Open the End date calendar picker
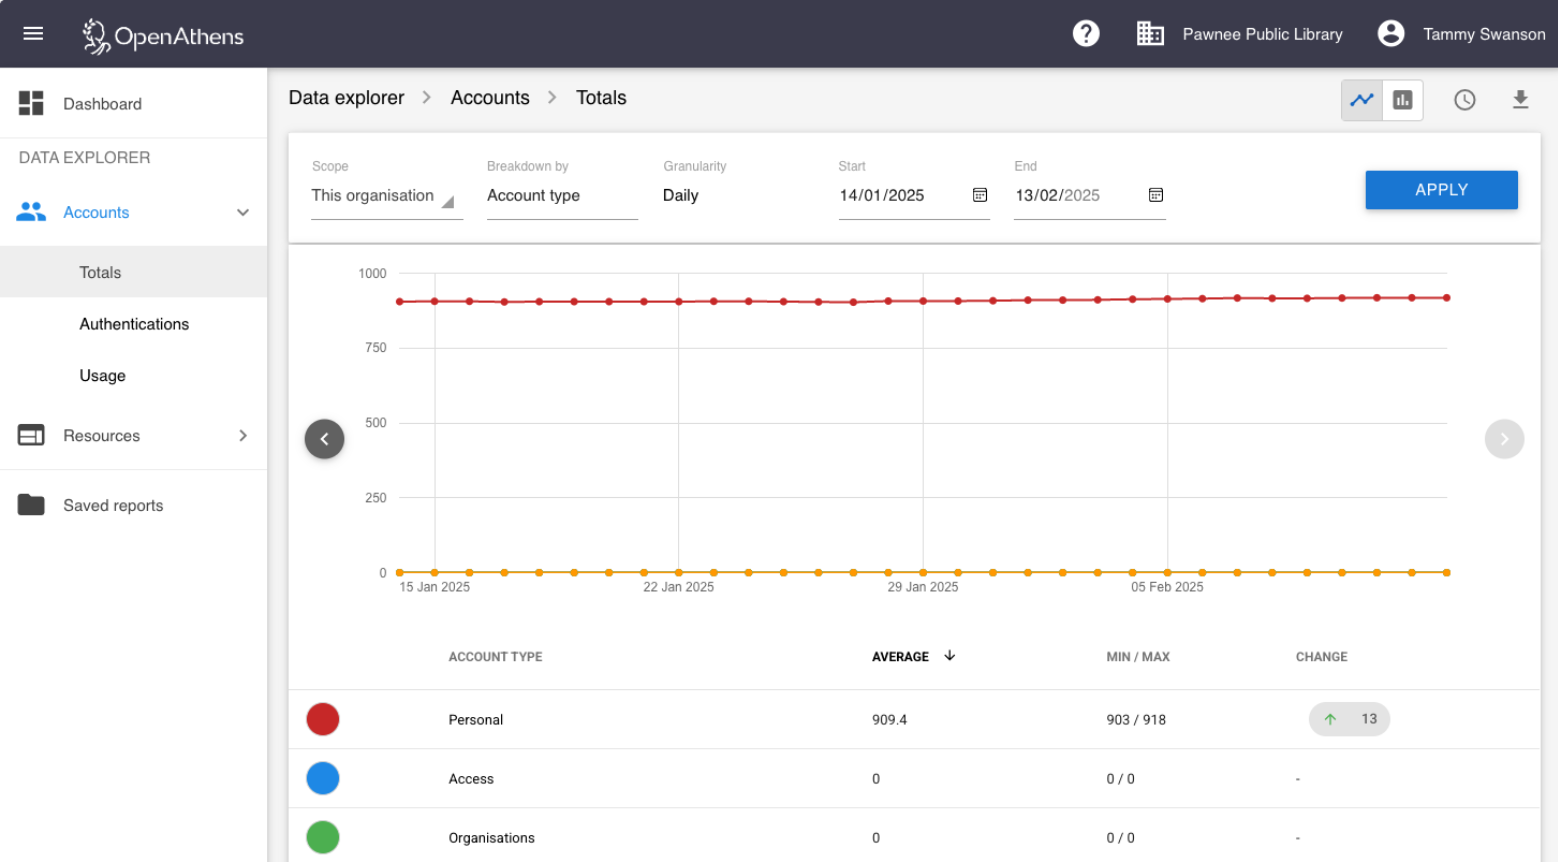The height and width of the screenshot is (862, 1558). (1156, 195)
